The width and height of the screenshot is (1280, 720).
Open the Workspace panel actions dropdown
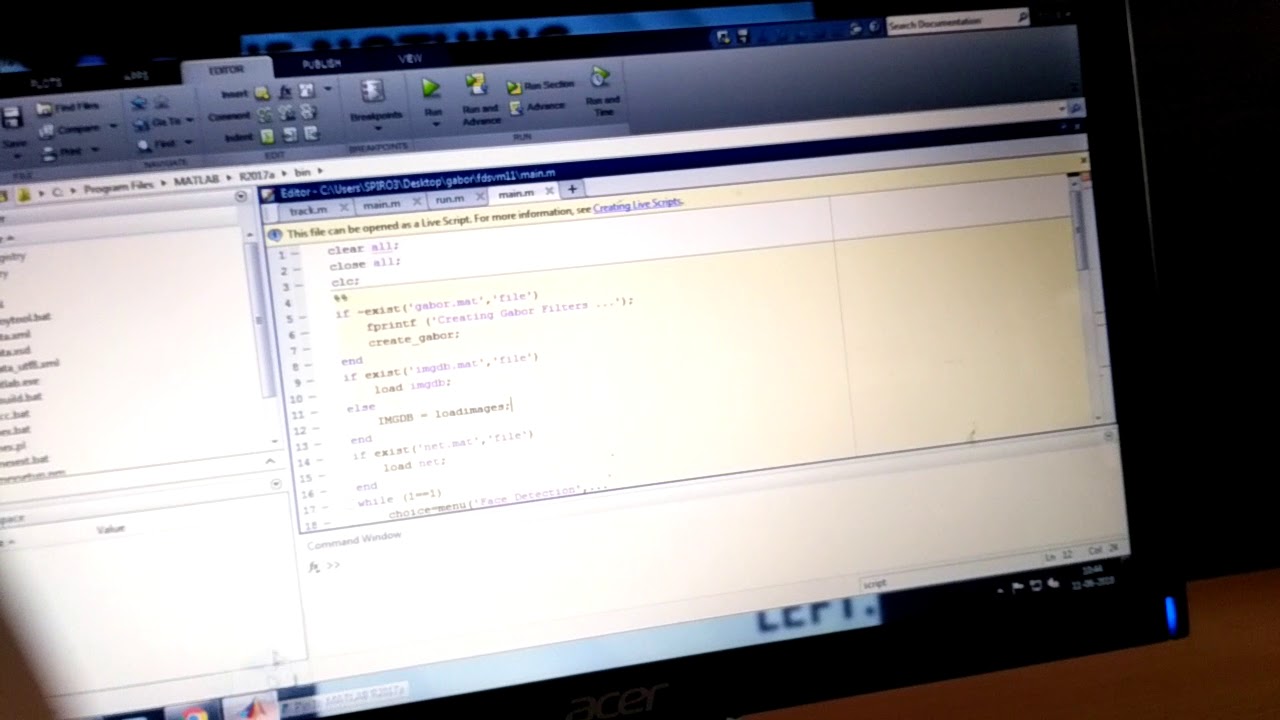click(x=276, y=484)
